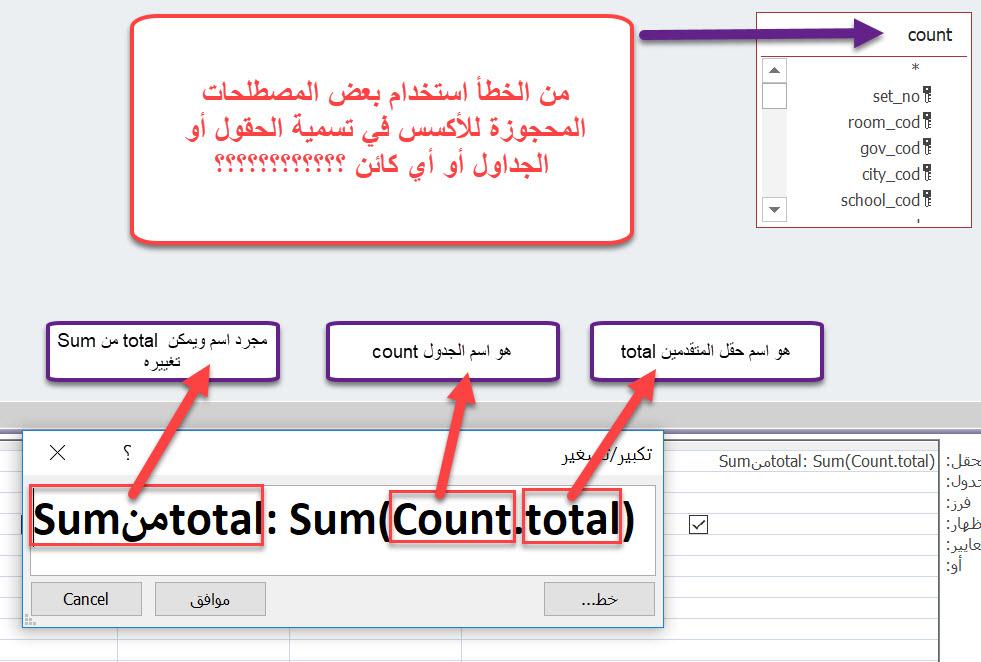This screenshot has width=981, height=662.
Task: Click the key icon beside set_no
Action: [927, 96]
